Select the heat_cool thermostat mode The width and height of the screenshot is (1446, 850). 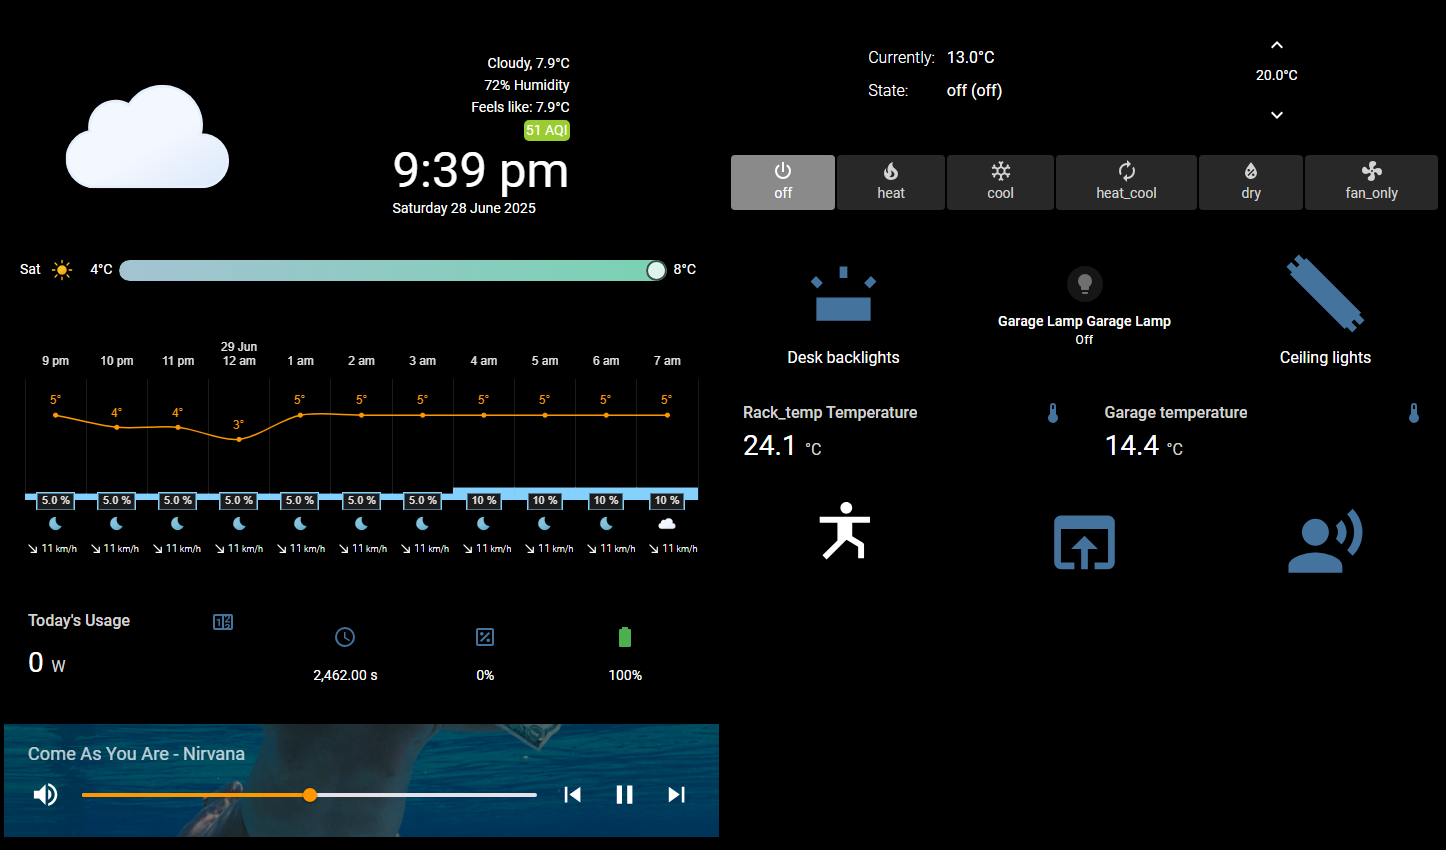coord(1126,182)
